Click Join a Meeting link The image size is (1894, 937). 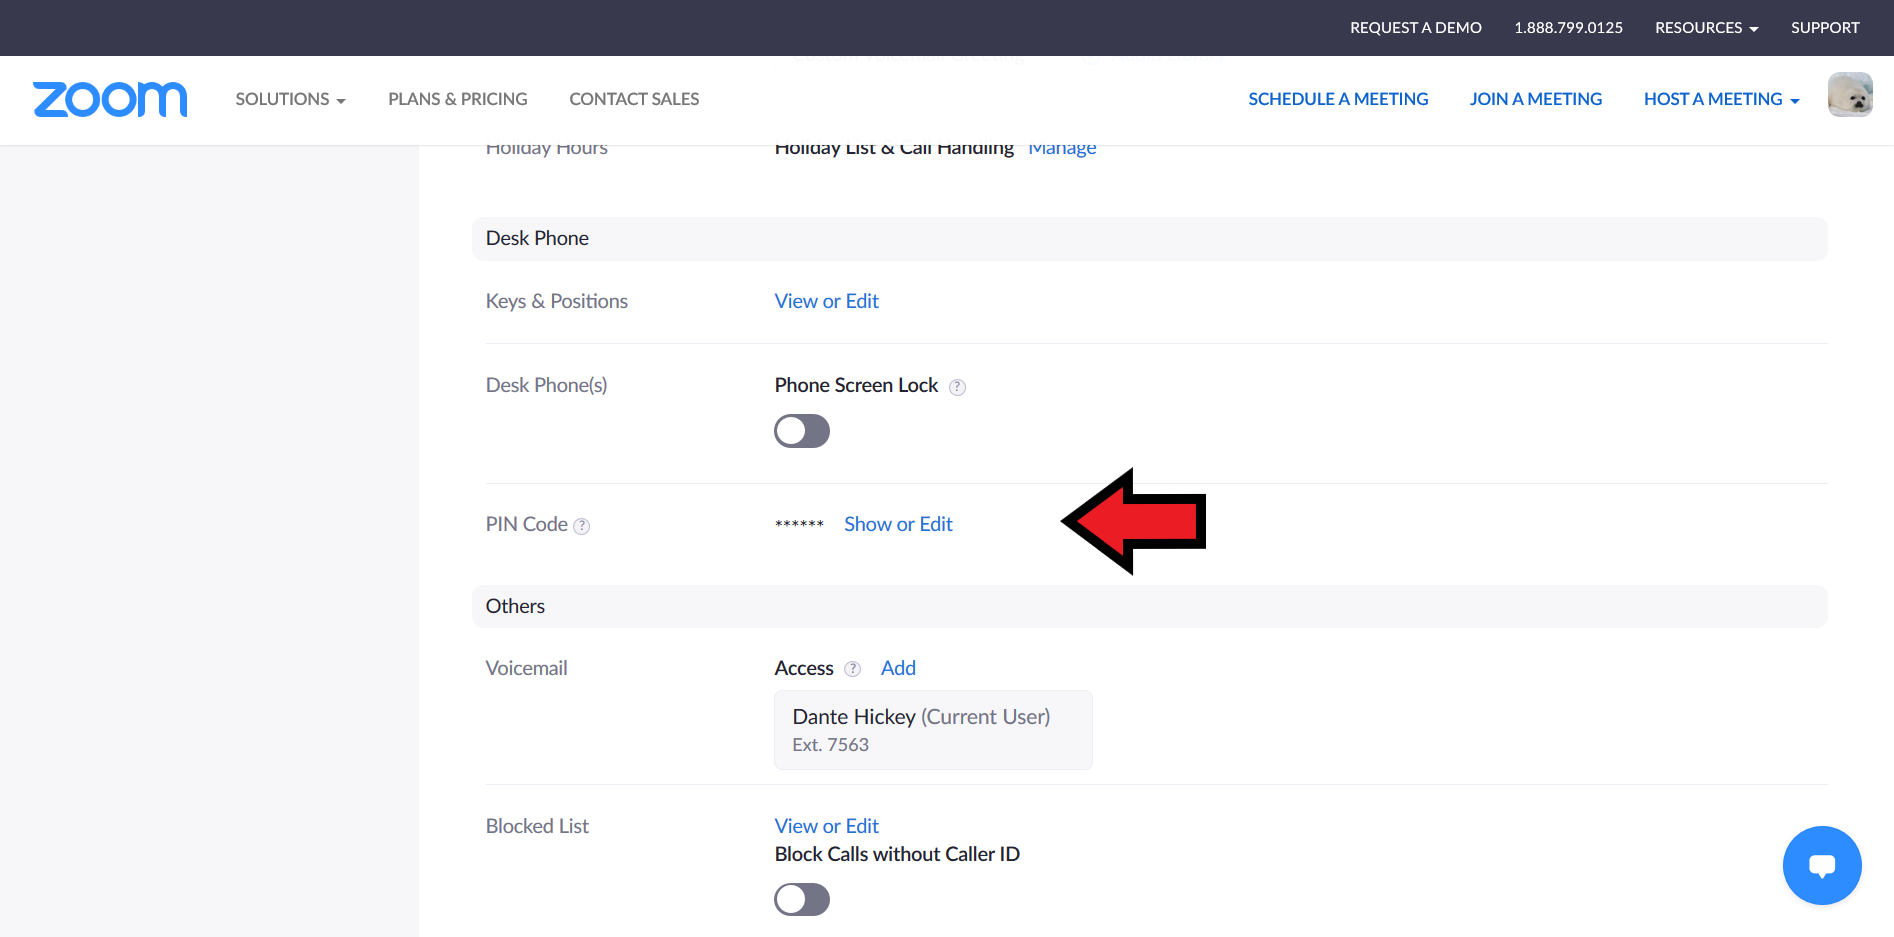pyautogui.click(x=1535, y=99)
